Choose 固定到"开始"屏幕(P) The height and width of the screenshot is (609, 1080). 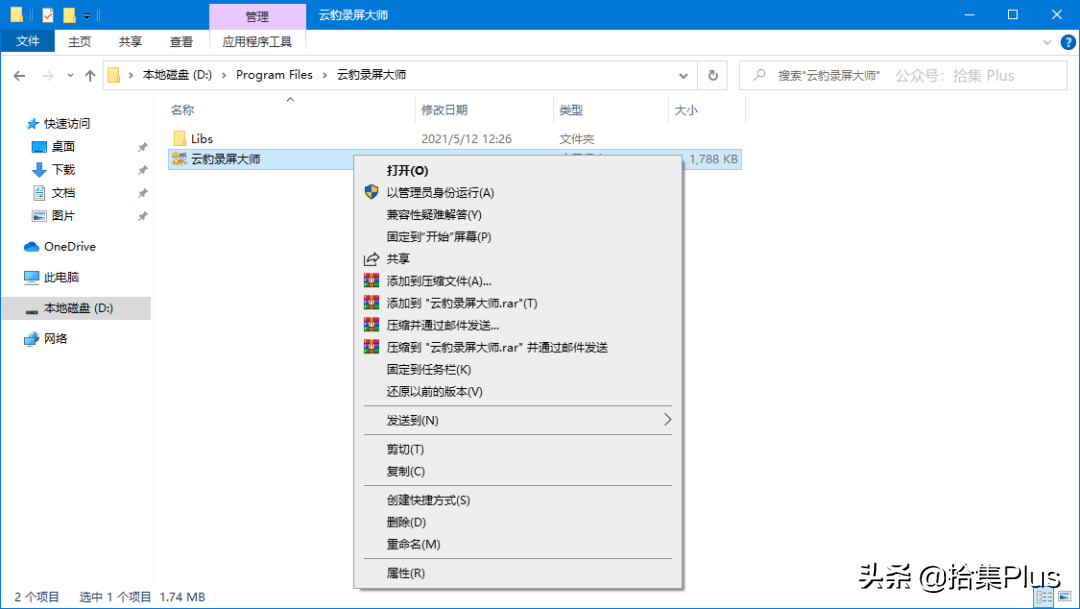click(518, 236)
